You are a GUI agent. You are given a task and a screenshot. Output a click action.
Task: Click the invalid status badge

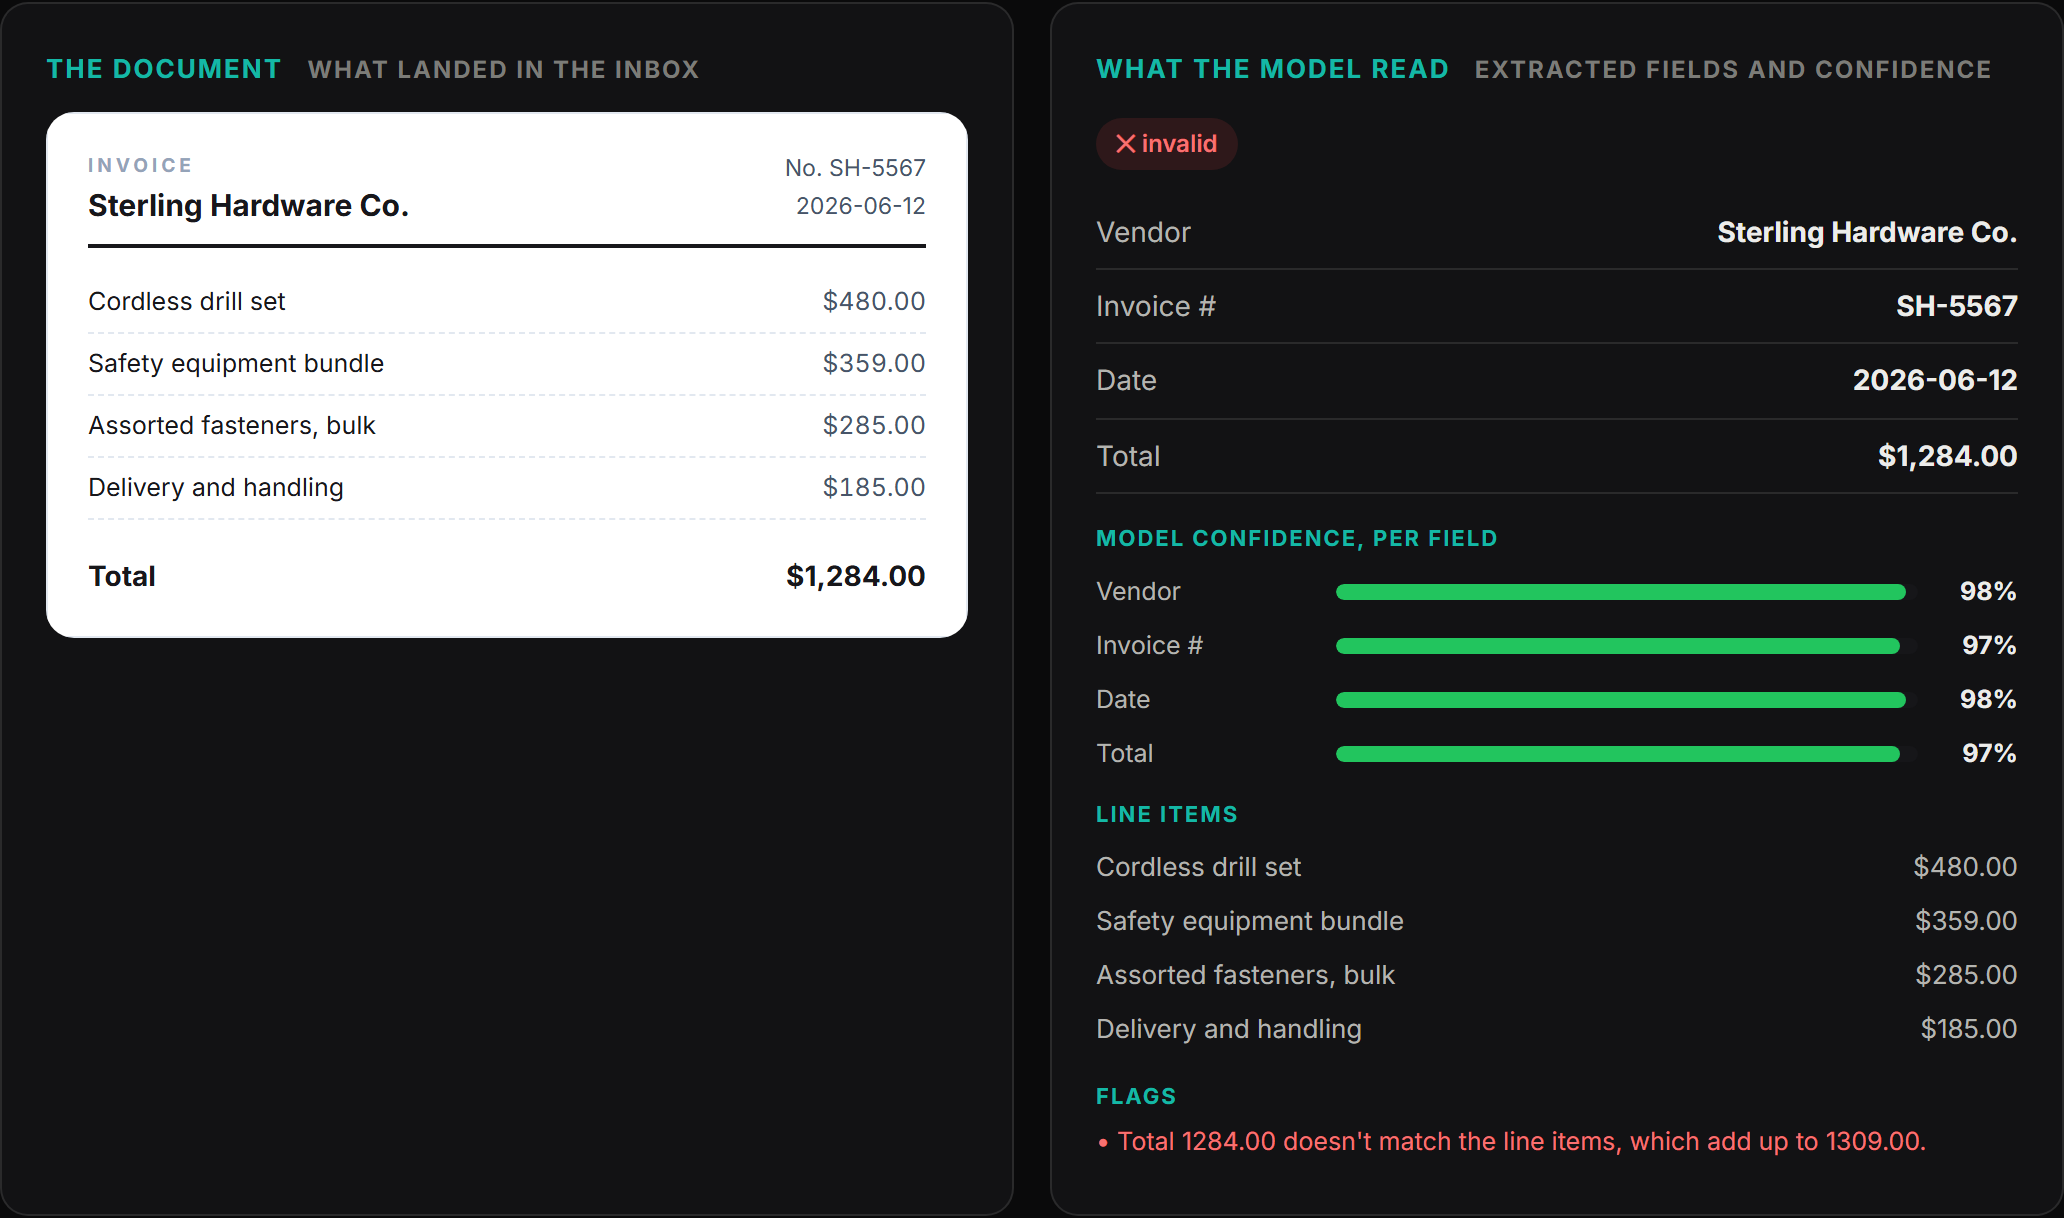(x=1166, y=144)
